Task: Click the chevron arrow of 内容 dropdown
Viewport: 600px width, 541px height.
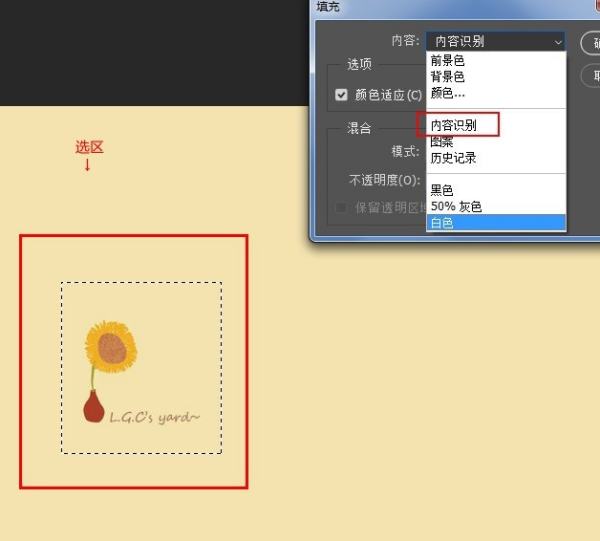Action: [558, 42]
